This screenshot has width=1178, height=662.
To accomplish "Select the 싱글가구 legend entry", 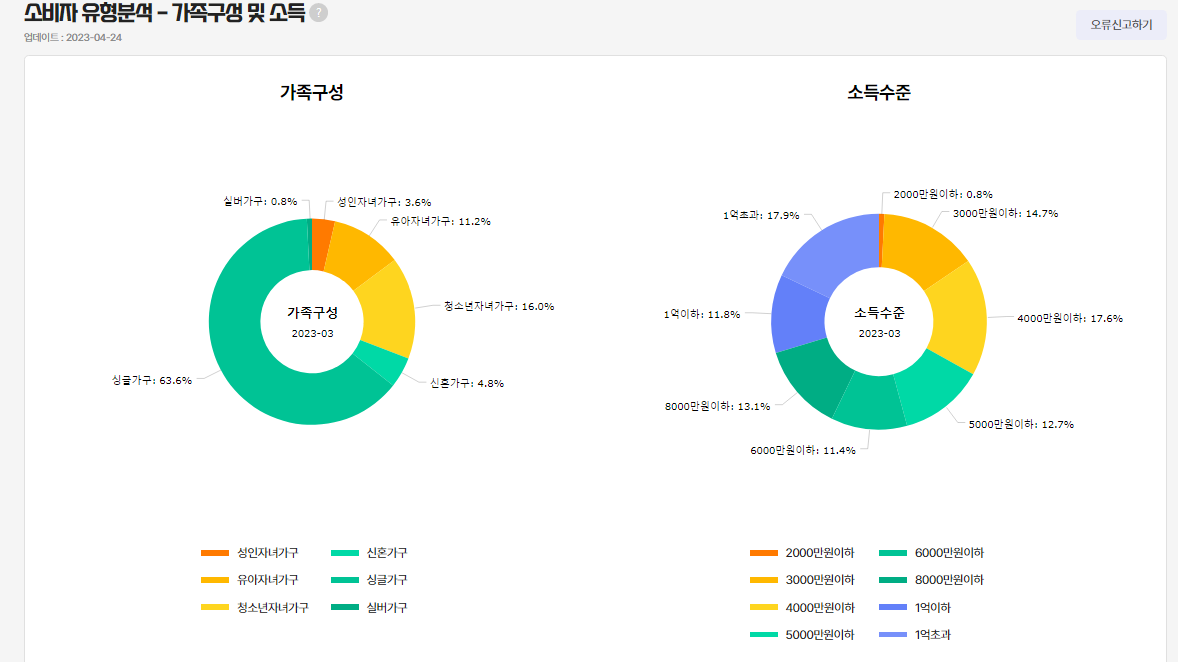I will [x=371, y=578].
